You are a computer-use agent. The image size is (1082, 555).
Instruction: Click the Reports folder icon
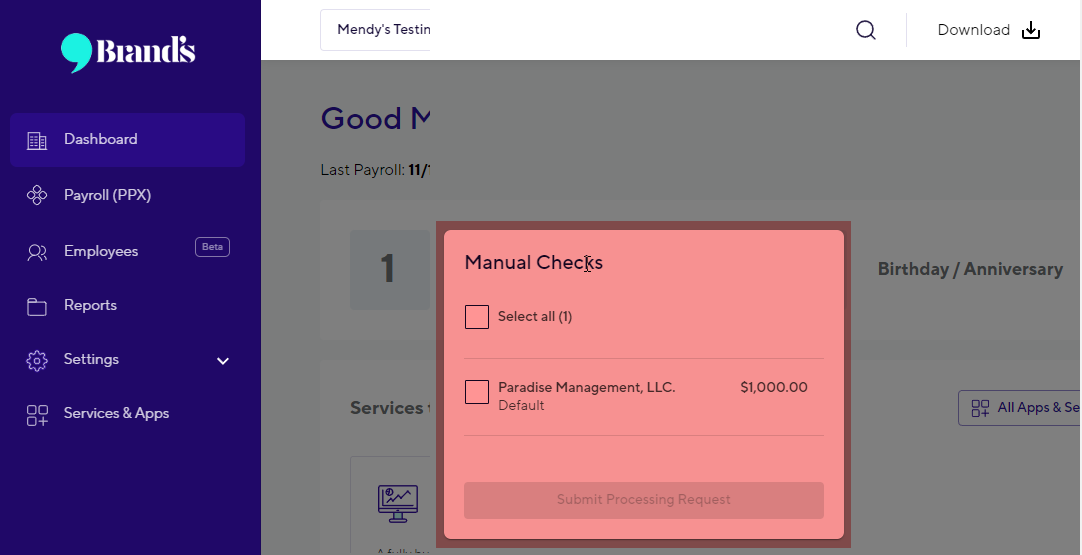click(x=37, y=306)
